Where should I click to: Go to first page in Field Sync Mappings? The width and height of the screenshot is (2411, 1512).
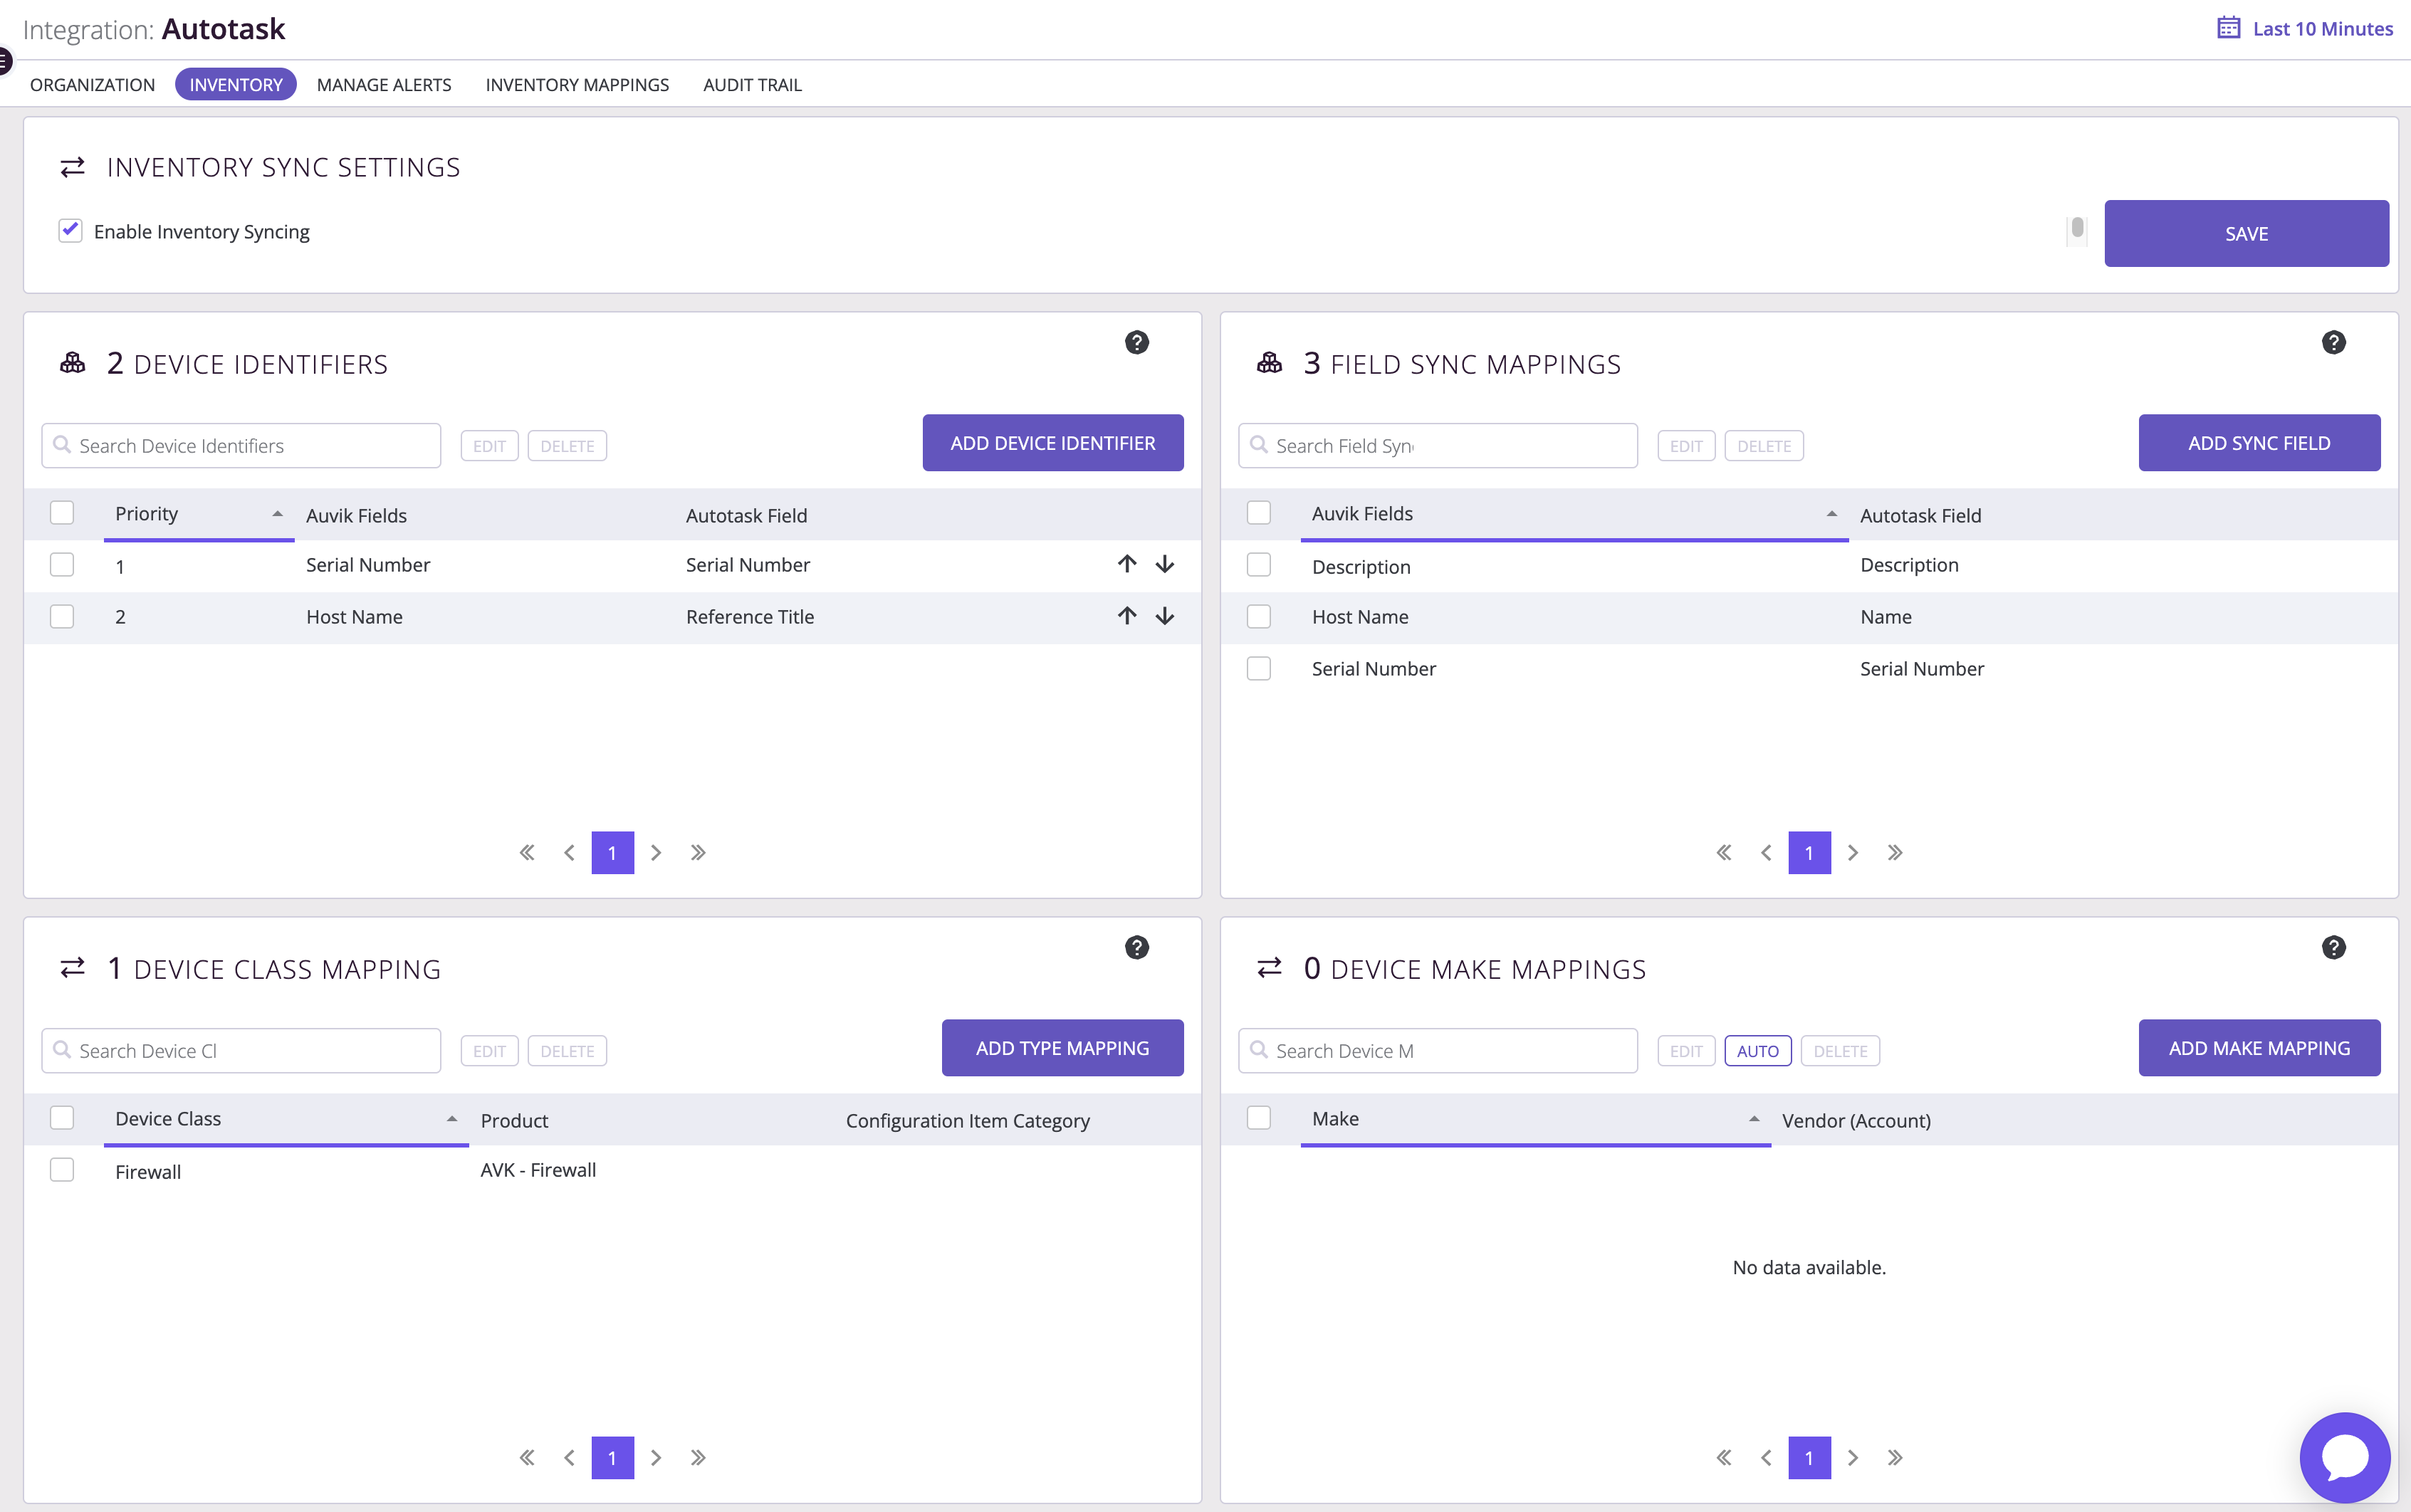[1724, 853]
